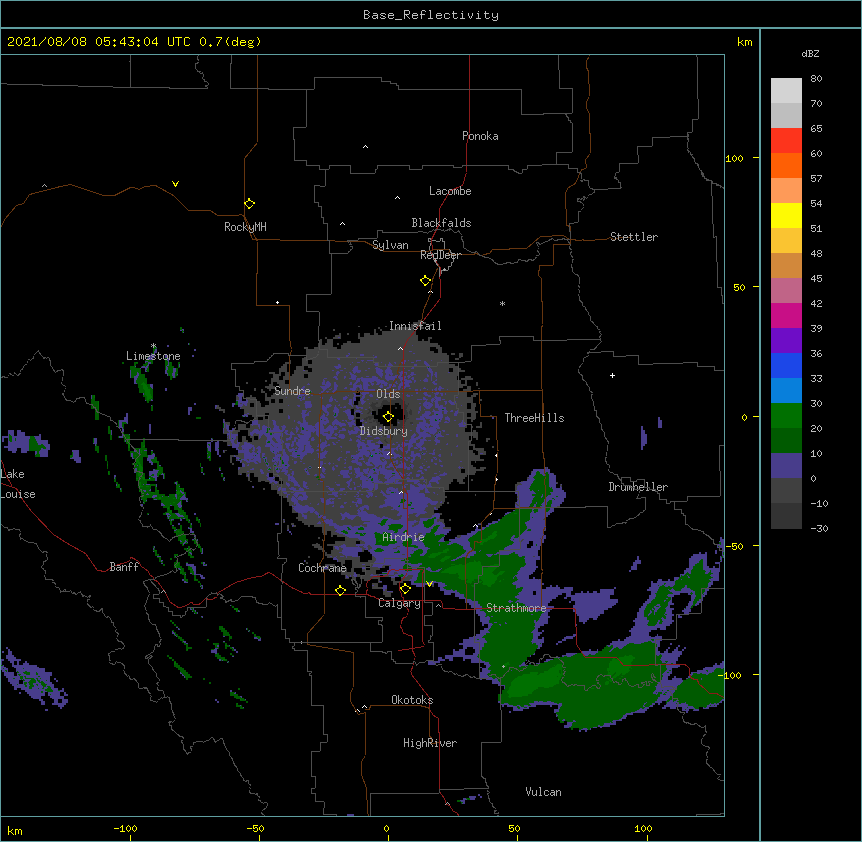Click the Cochrane town label
Viewport: 862px width, 842px height.
pos(322,568)
